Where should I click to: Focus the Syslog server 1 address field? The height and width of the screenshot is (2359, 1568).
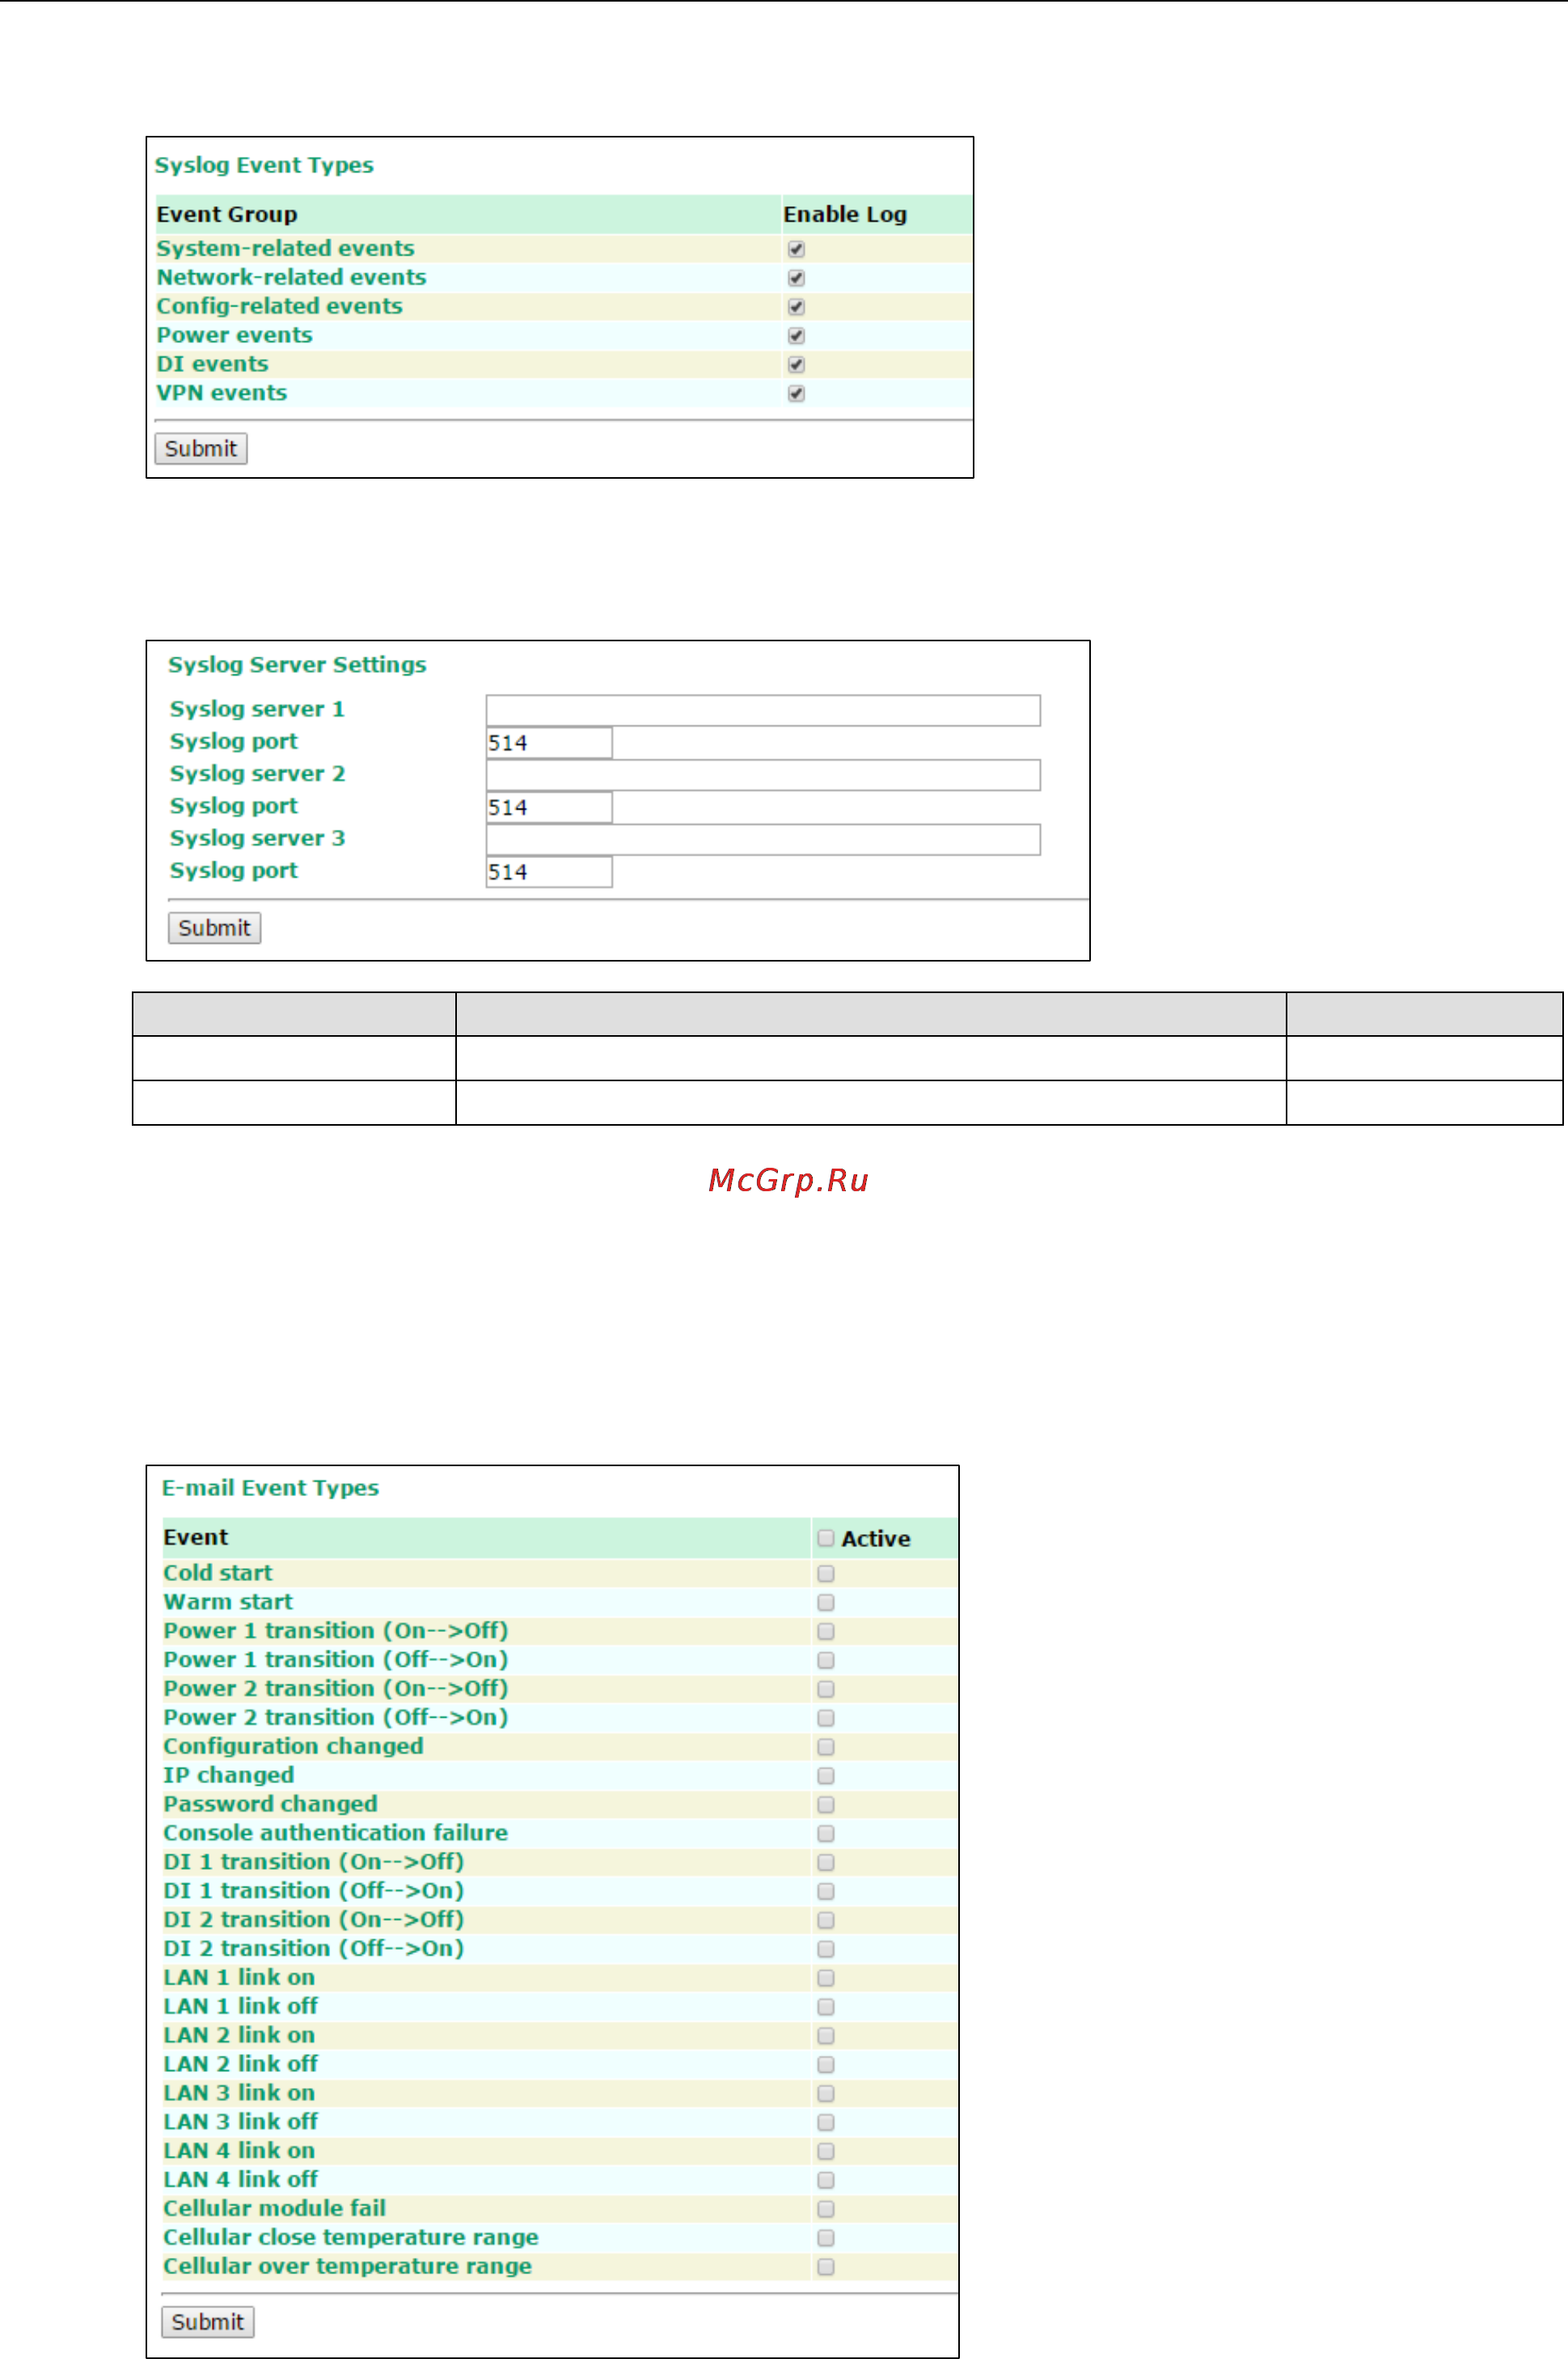pos(763,710)
